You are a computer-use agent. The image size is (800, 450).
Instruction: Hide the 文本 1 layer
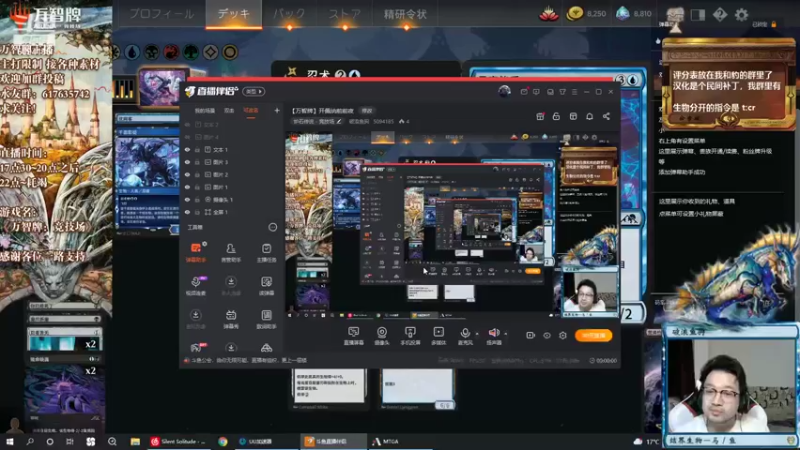pyautogui.click(x=187, y=149)
